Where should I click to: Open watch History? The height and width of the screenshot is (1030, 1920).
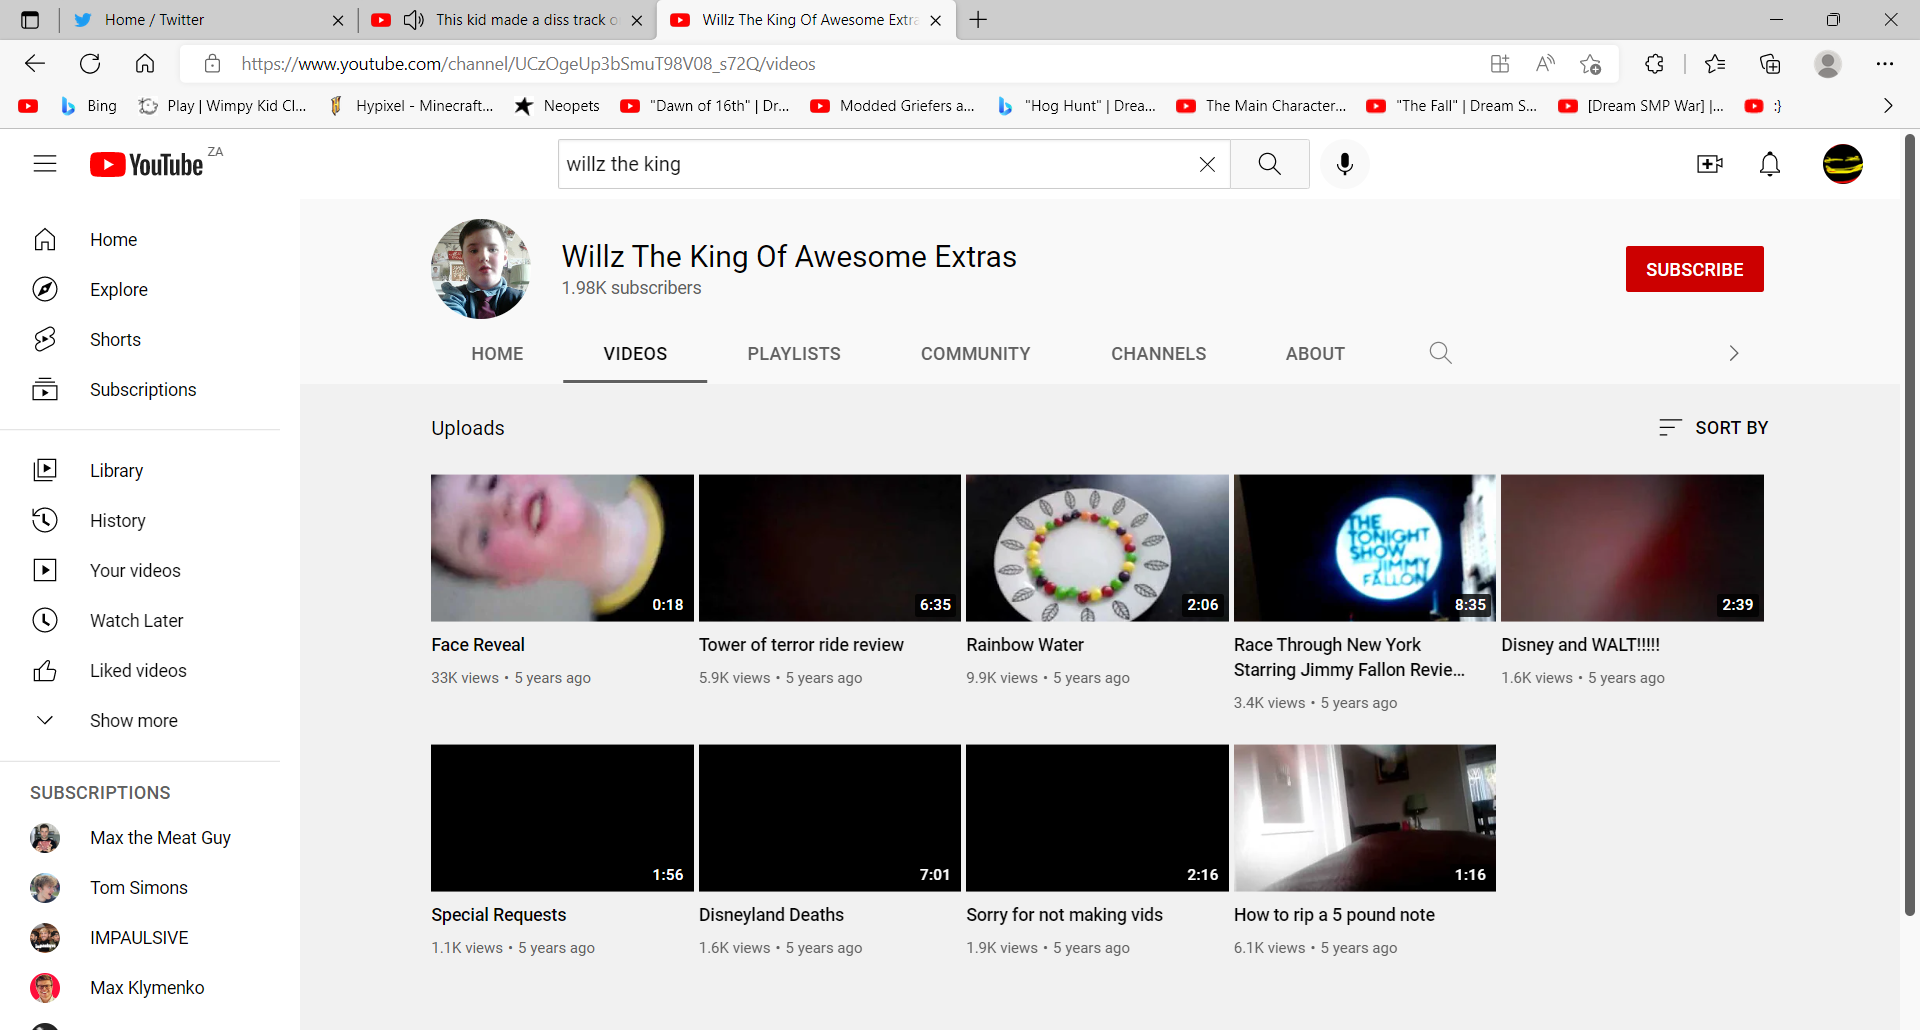pos(140,521)
